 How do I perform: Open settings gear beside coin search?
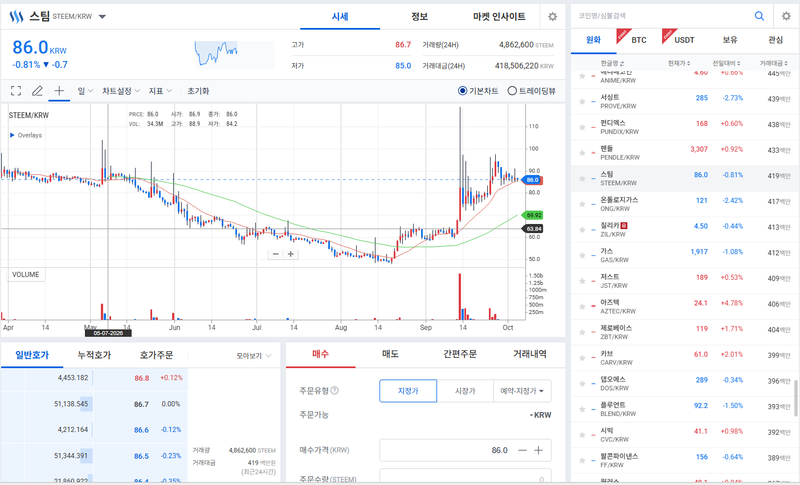(786, 16)
